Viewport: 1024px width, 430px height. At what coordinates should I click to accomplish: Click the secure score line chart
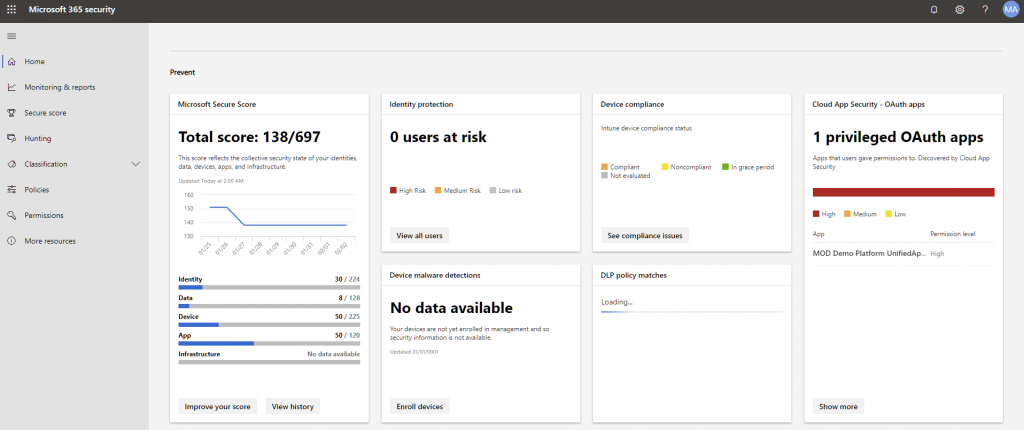[269, 222]
